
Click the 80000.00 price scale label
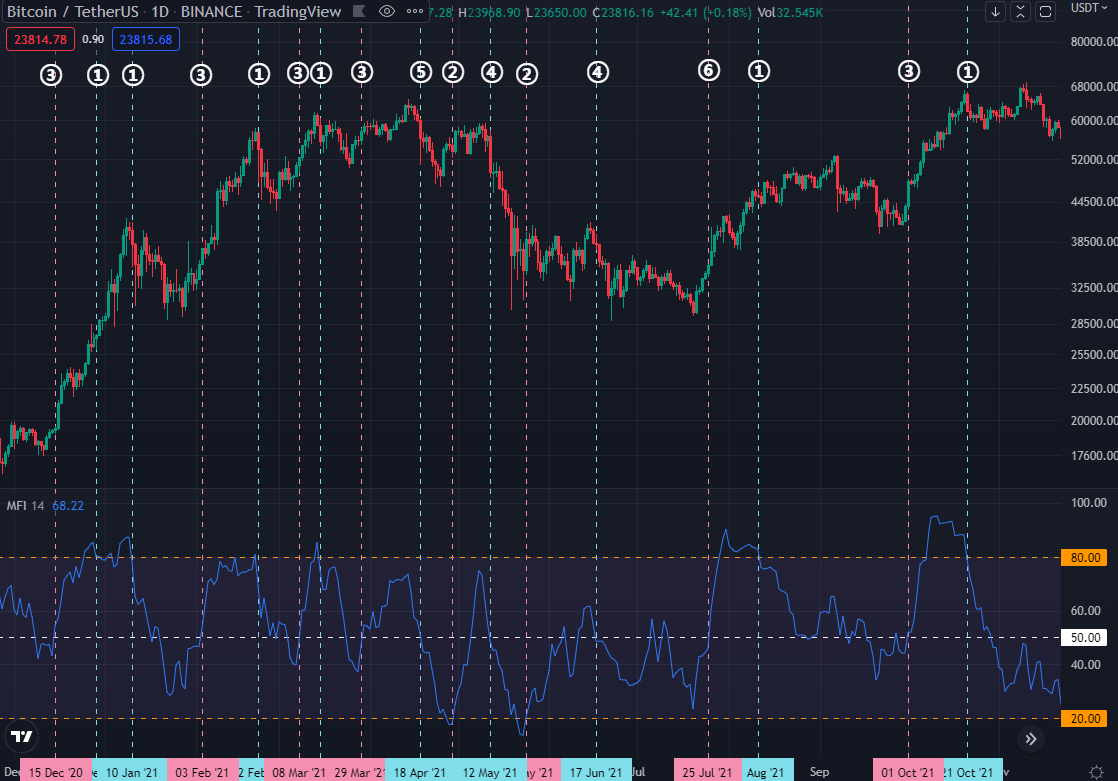(x=1094, y=42)
